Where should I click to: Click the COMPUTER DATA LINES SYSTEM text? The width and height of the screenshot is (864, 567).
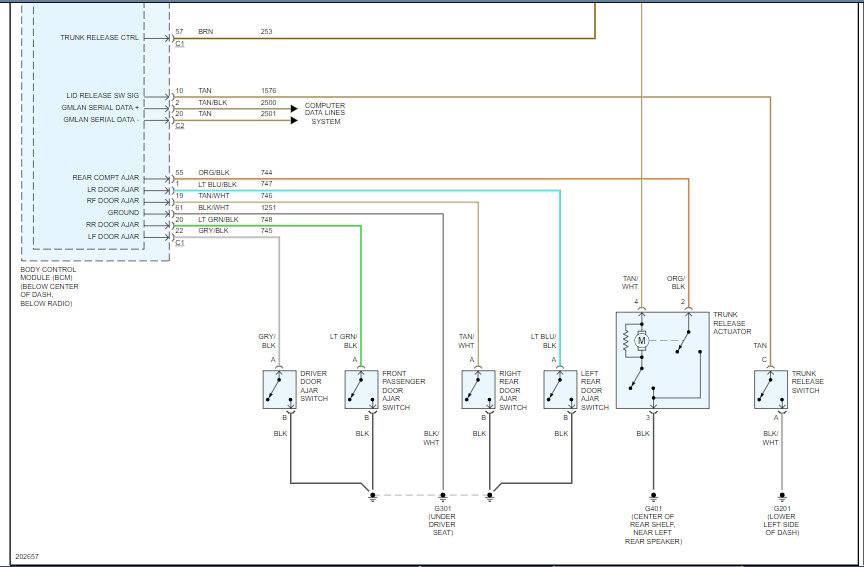[325, 113]
